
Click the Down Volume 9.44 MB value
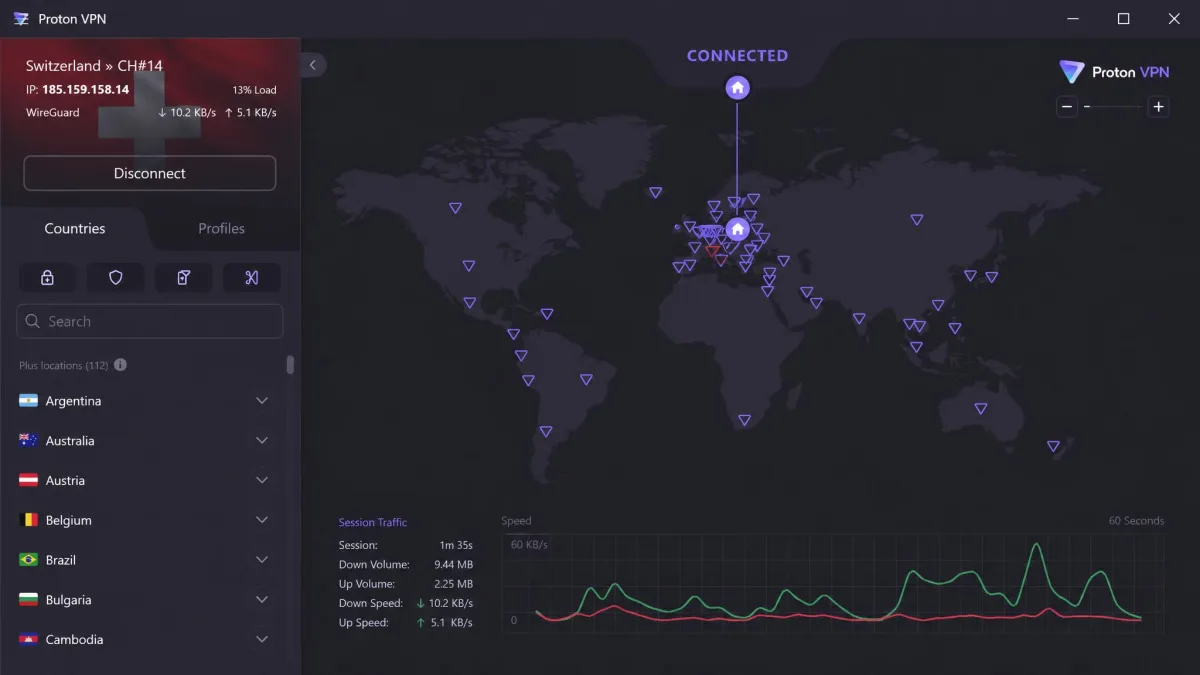point(453,565)
